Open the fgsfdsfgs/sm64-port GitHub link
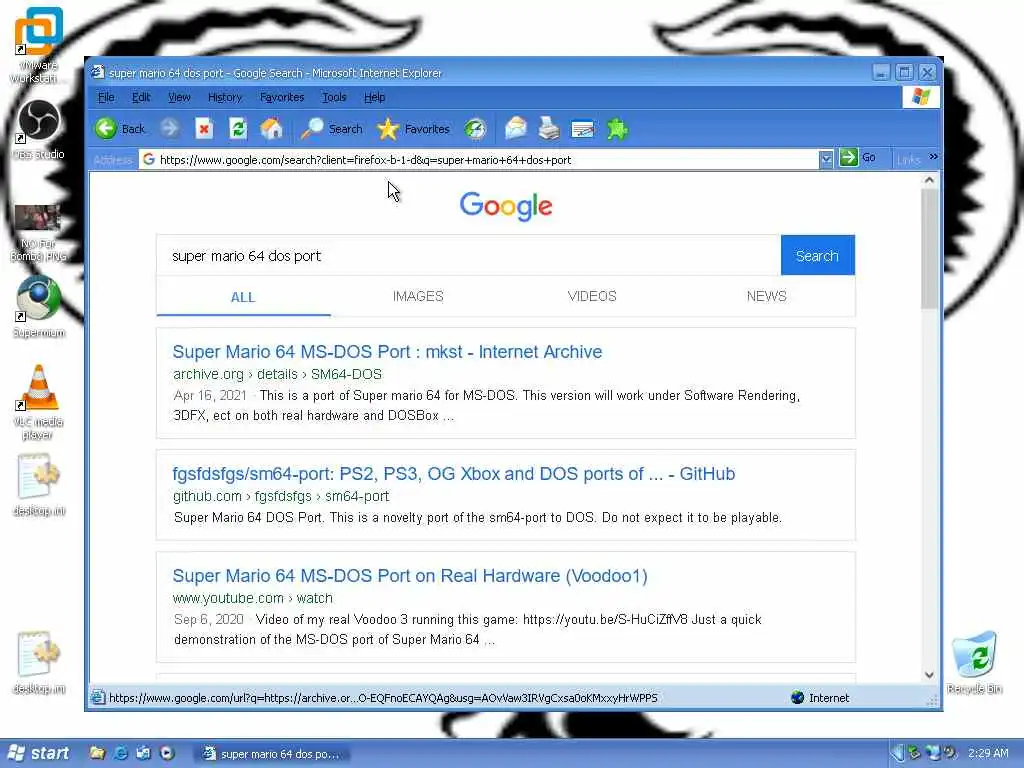The image size is (1024, 768). pos(454,474)
